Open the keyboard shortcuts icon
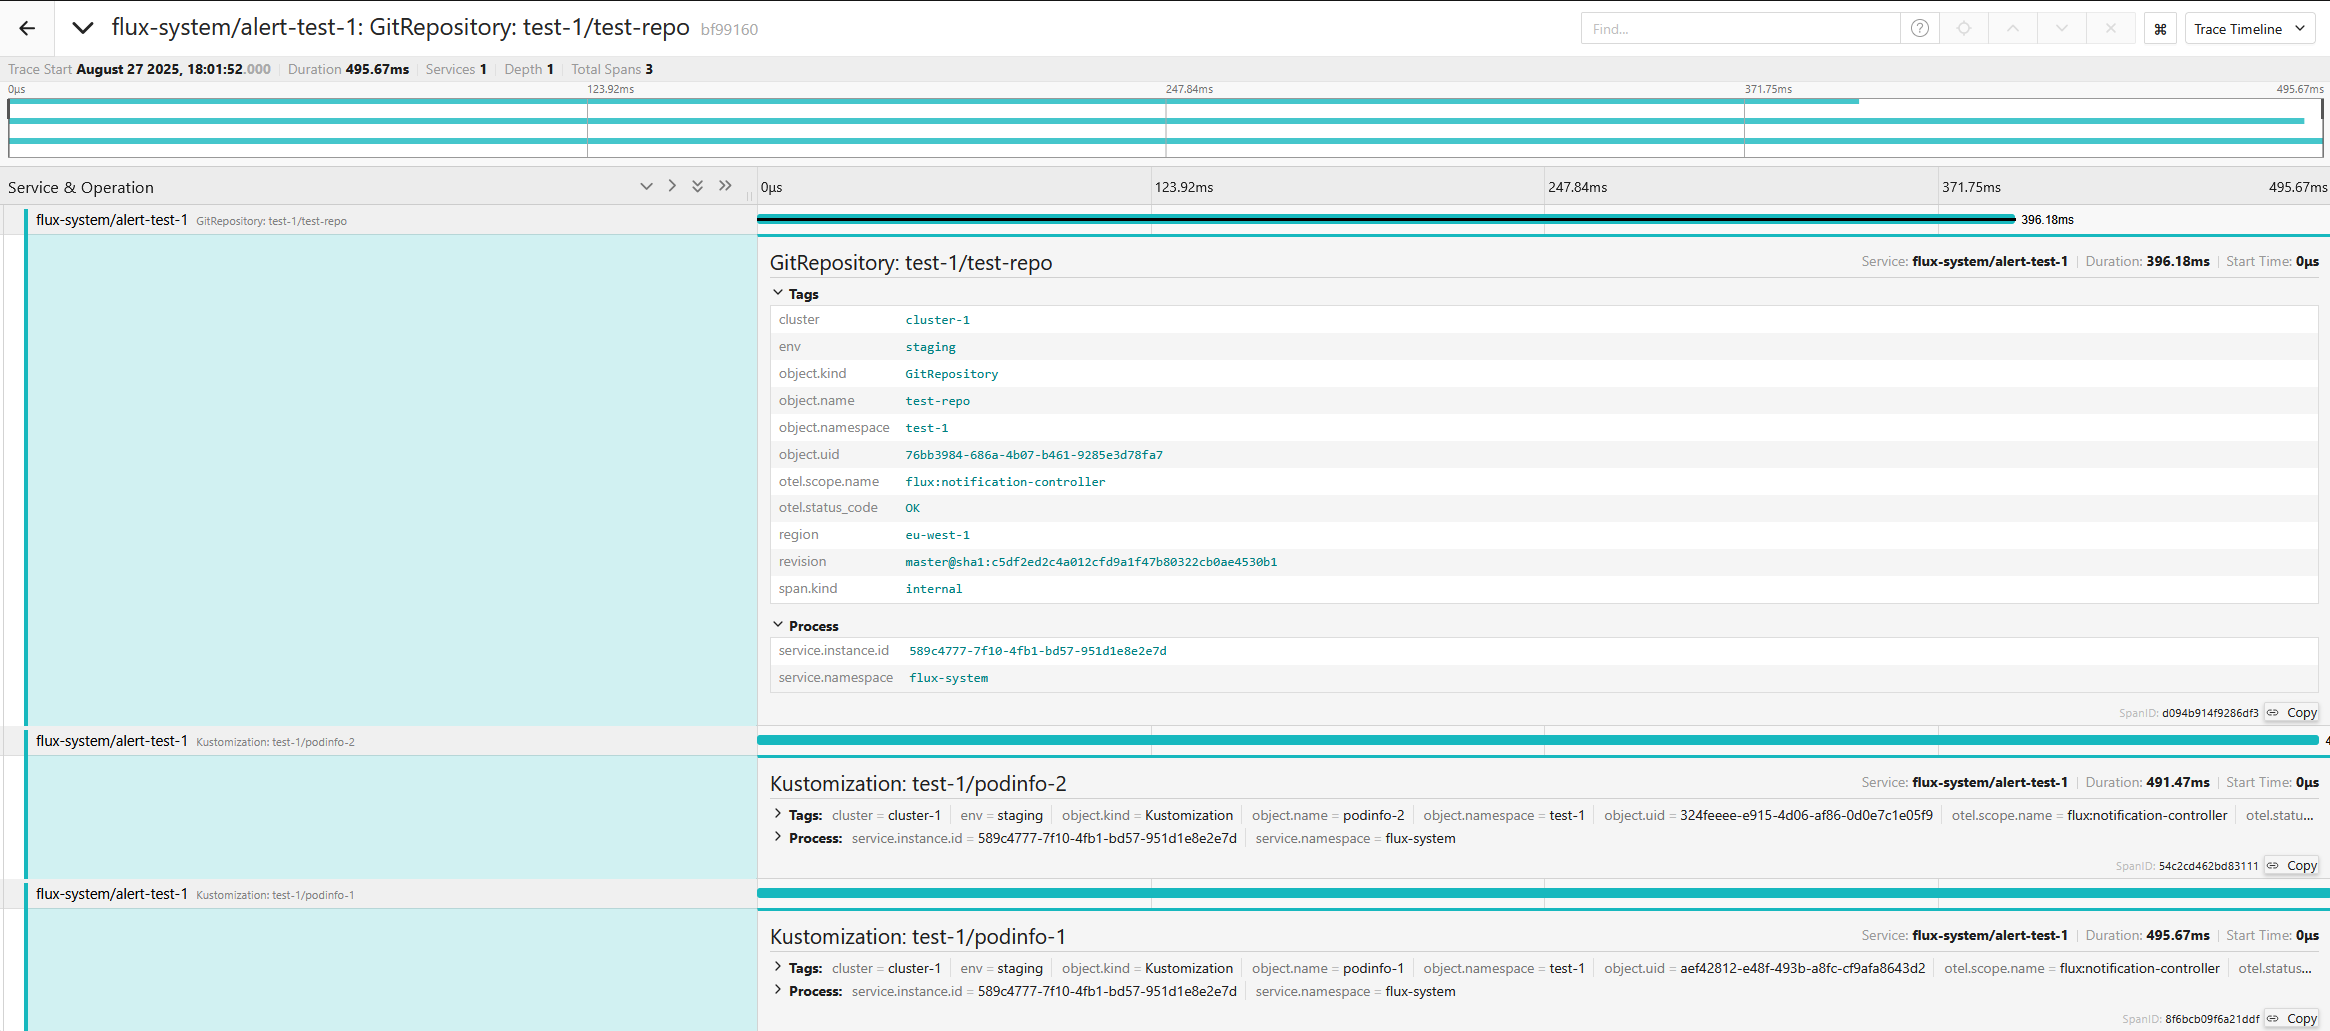2330x1031 pixels. 2160,29
